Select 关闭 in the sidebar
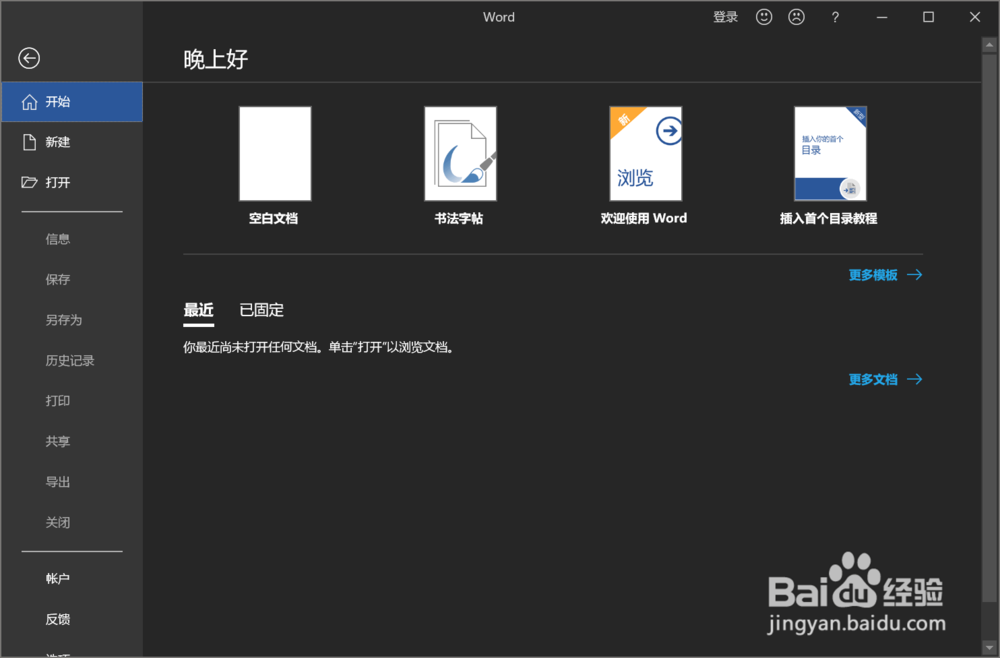1000x658 pixels. pyautogui.click(x=57, y=522)
